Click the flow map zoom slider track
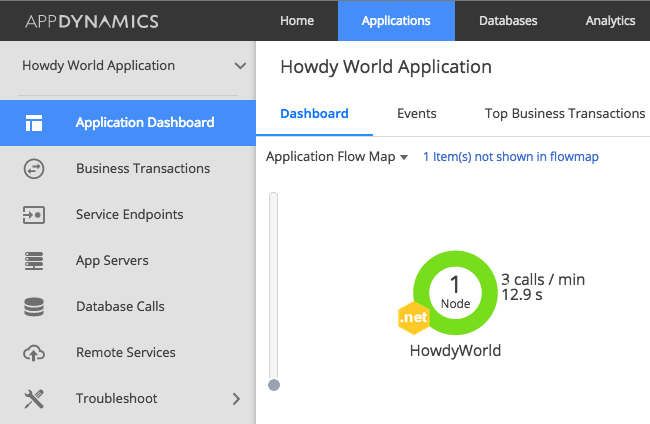 tap(274, 285)
